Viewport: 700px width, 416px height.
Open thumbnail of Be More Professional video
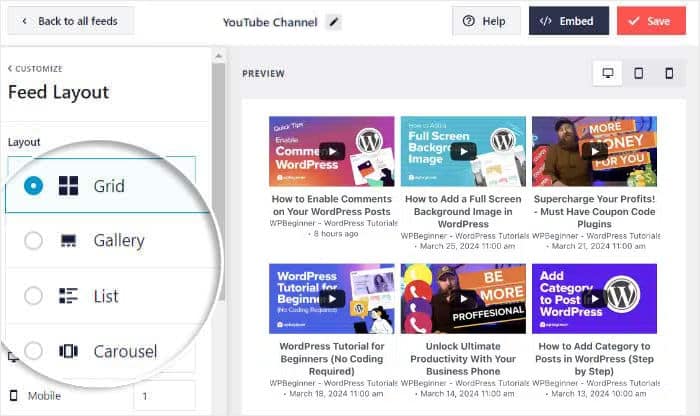pyautogui.click(x=463, y=299)
